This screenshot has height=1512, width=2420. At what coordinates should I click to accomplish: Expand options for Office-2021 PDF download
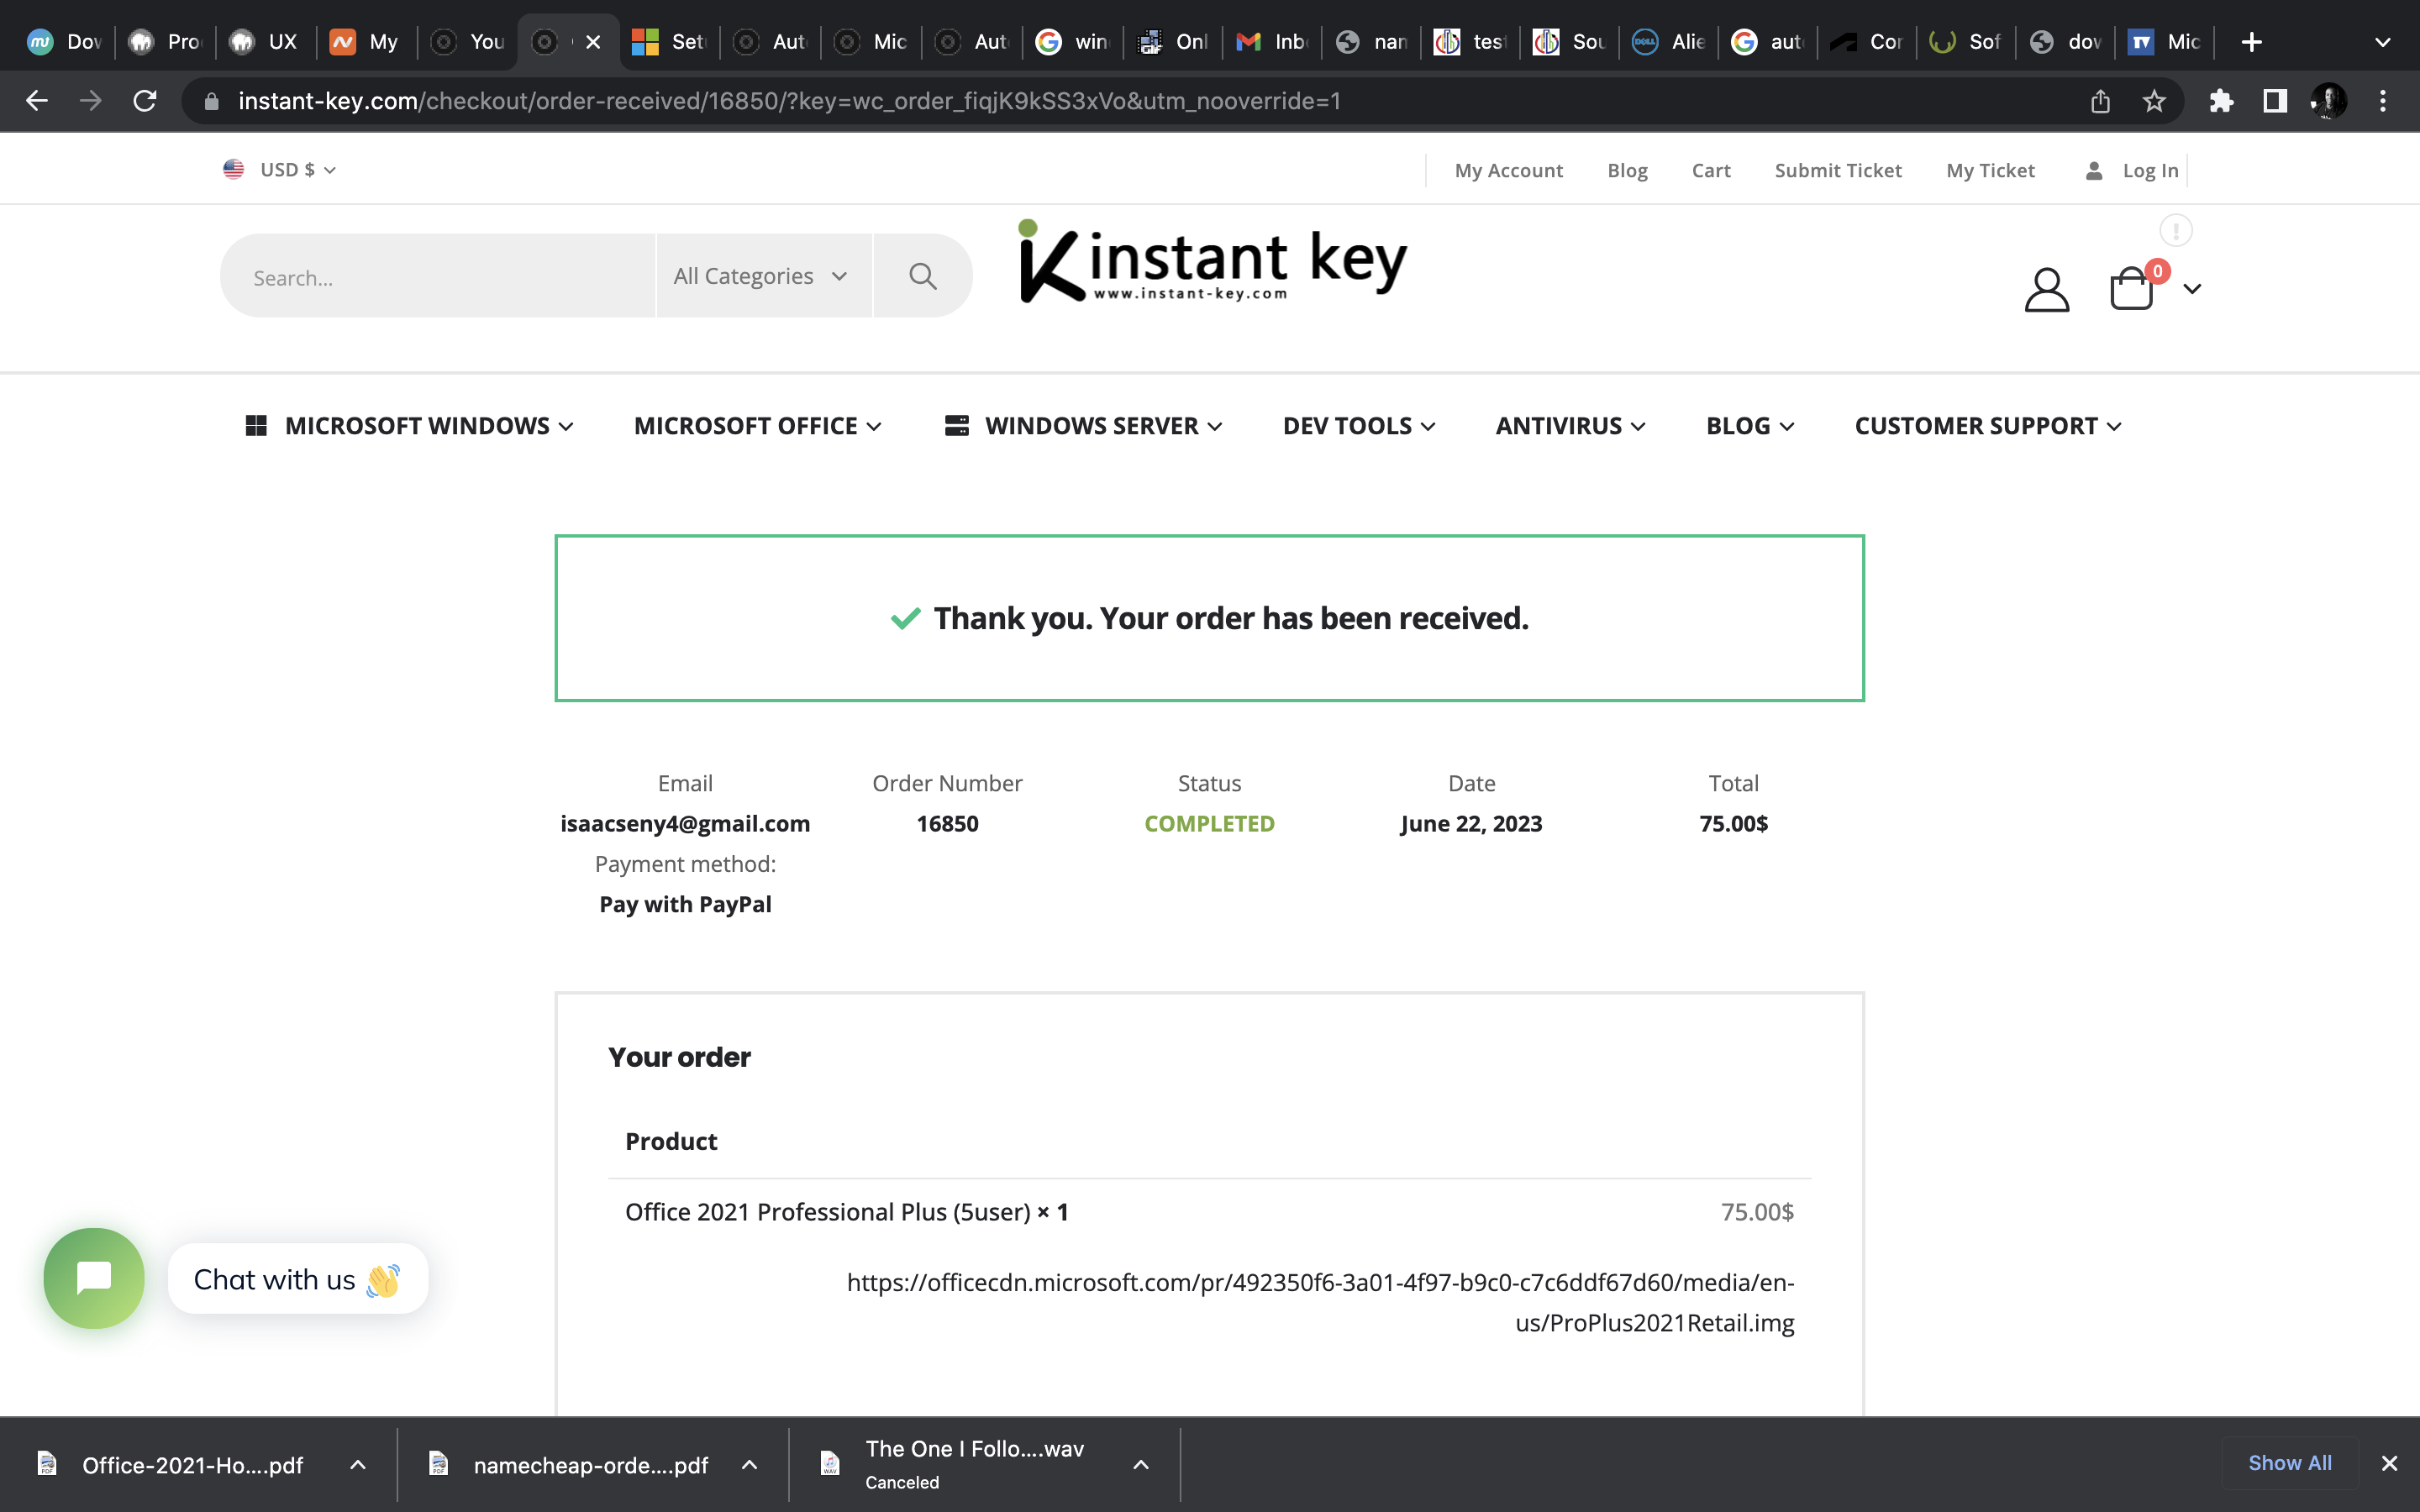click(x=358, y=1465)
